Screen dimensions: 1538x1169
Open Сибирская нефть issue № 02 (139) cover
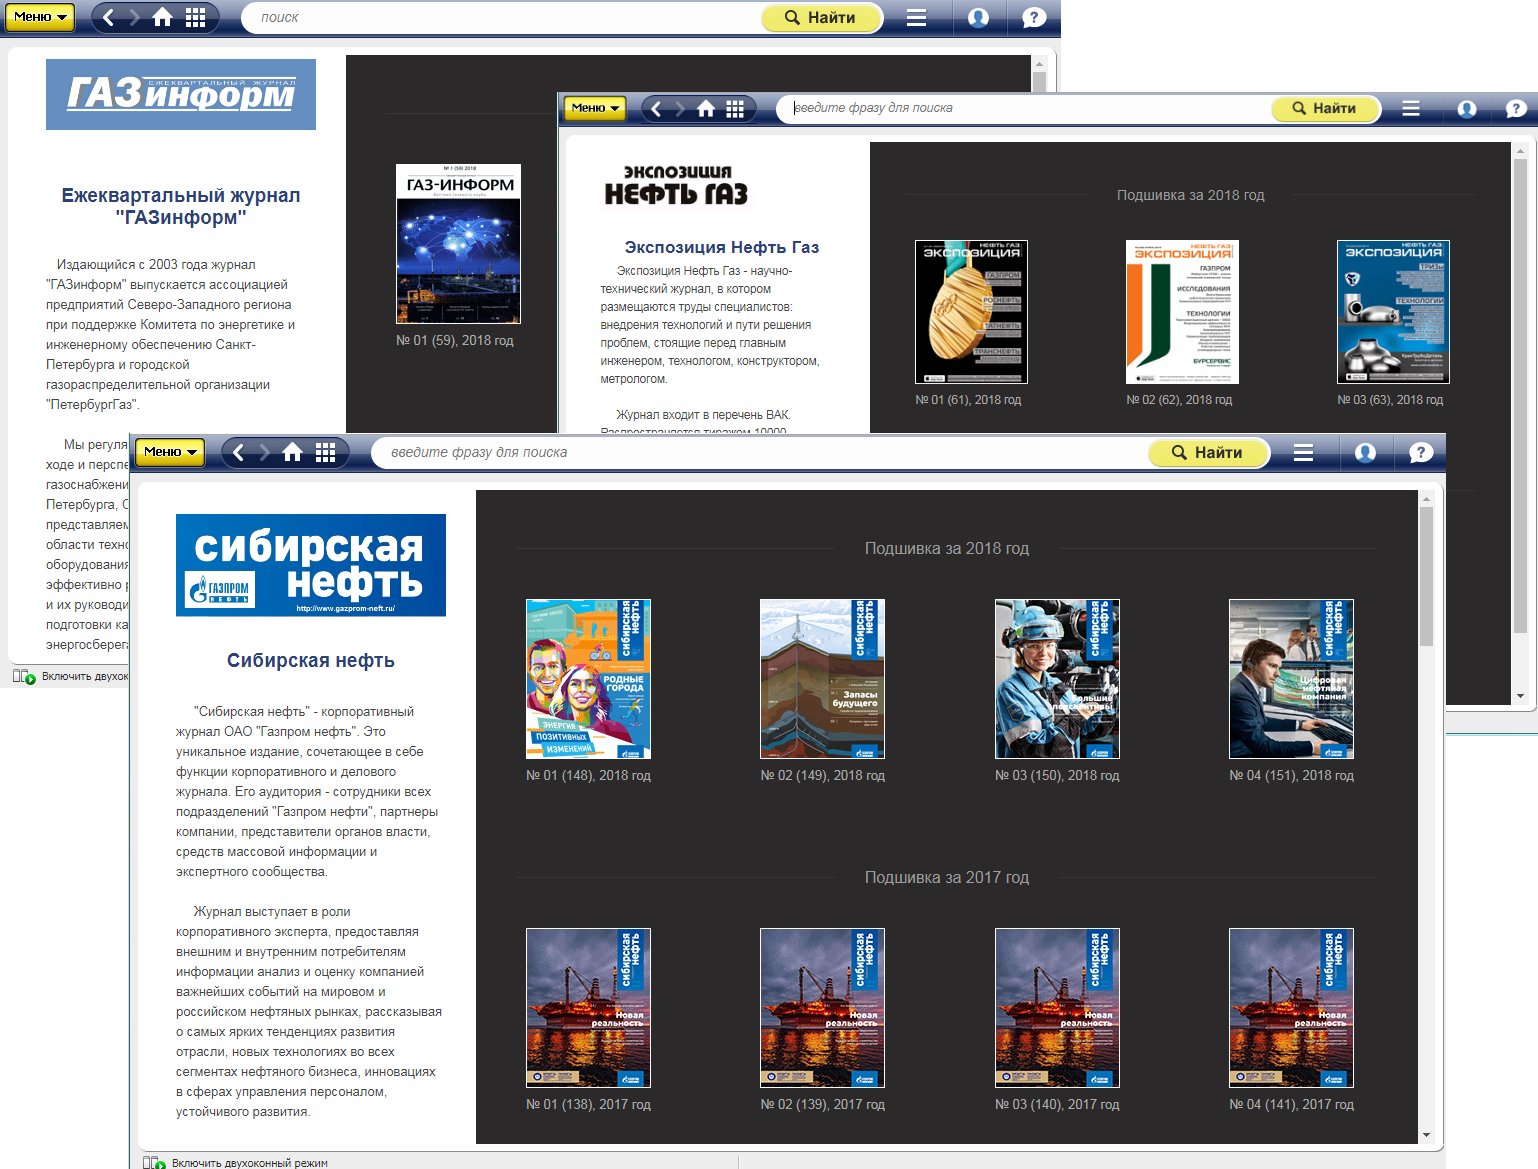pyautogui.click(x=823, y=1008)
